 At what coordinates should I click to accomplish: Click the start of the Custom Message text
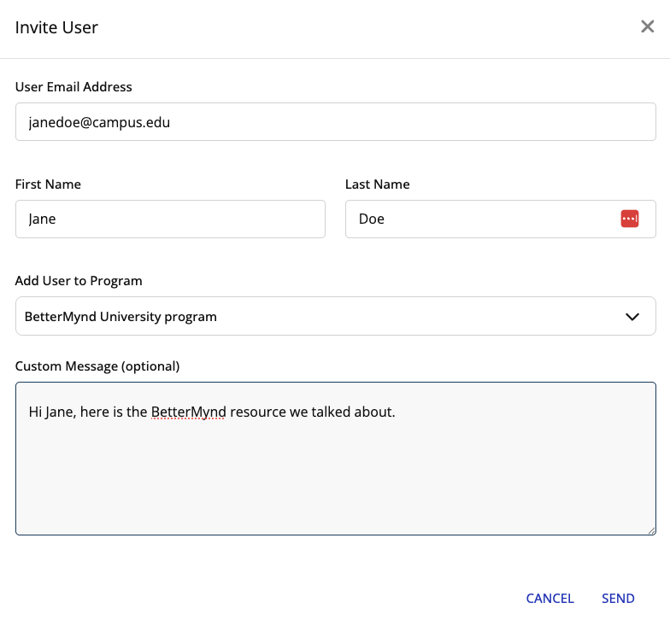click(30, 412)
